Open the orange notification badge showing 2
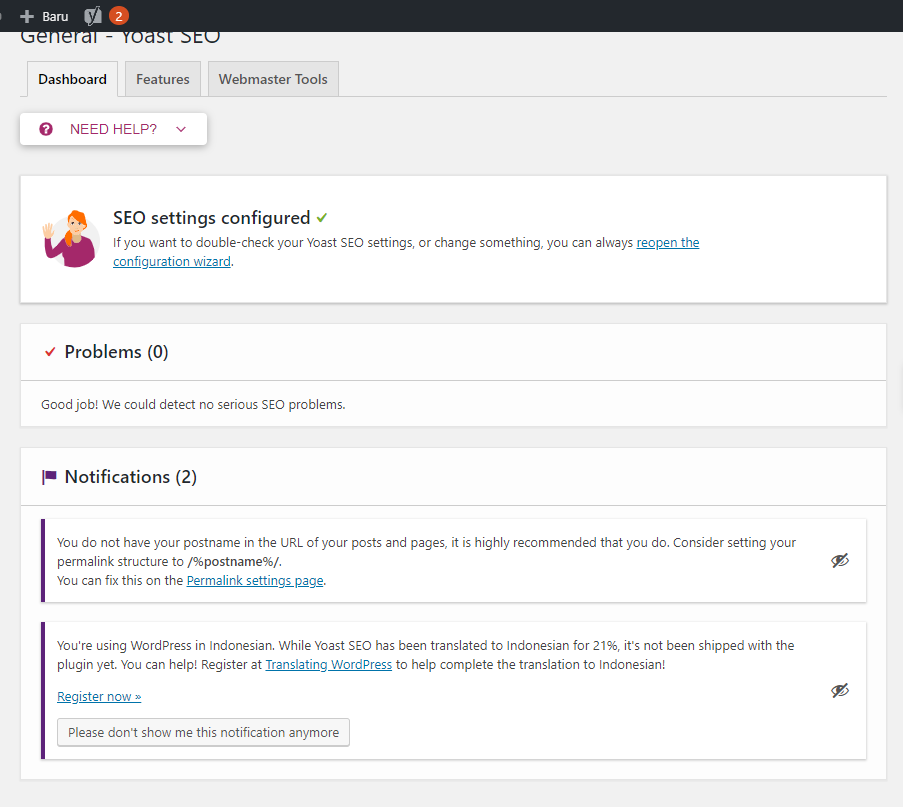Viewport: 903px width, 807px height. [x=119, y=16]
